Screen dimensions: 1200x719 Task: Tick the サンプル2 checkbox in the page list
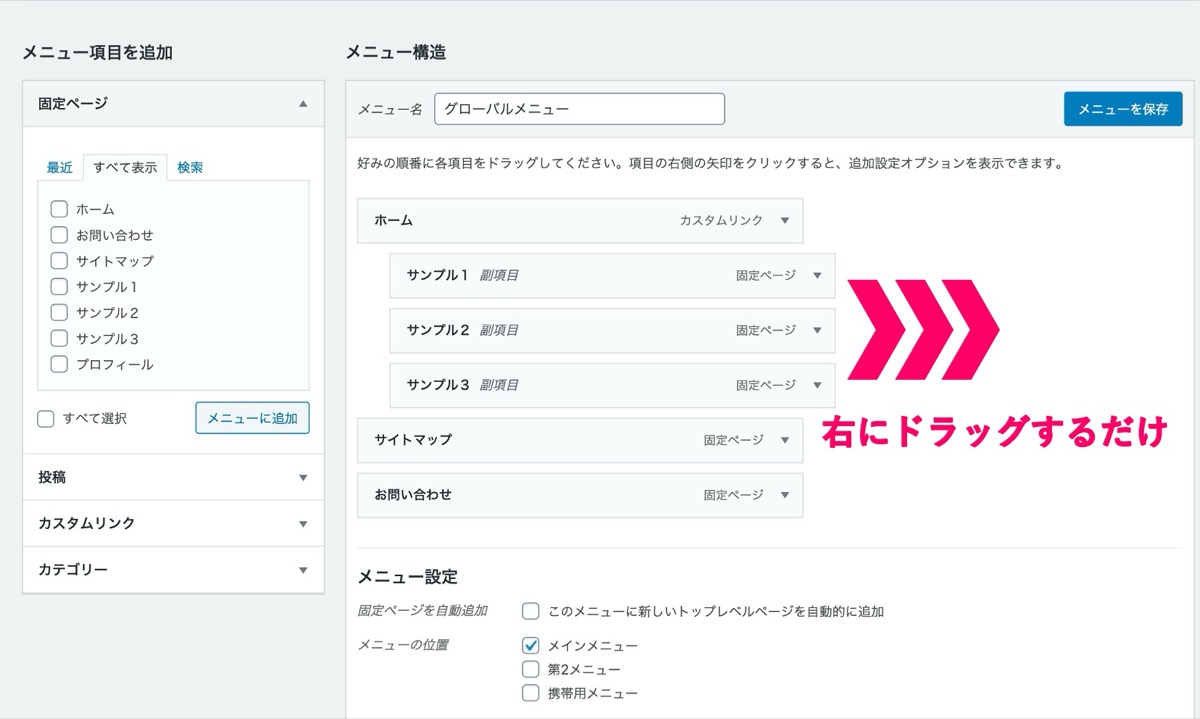(59, 313)
